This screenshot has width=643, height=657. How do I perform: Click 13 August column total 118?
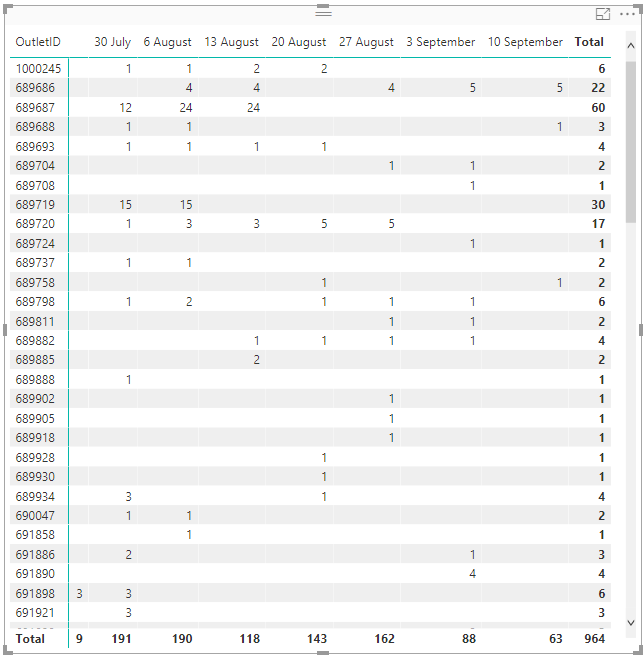point(250,639)
